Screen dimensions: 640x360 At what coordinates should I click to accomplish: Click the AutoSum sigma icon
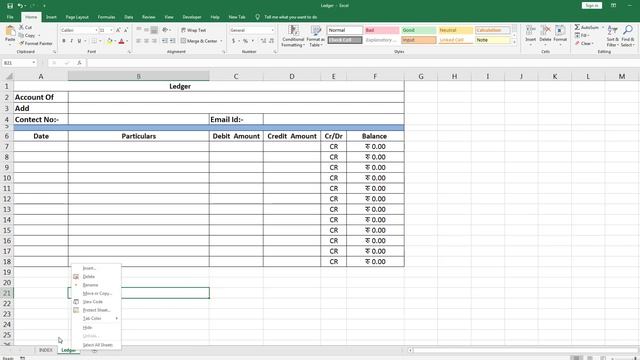[x=577, y=27]
